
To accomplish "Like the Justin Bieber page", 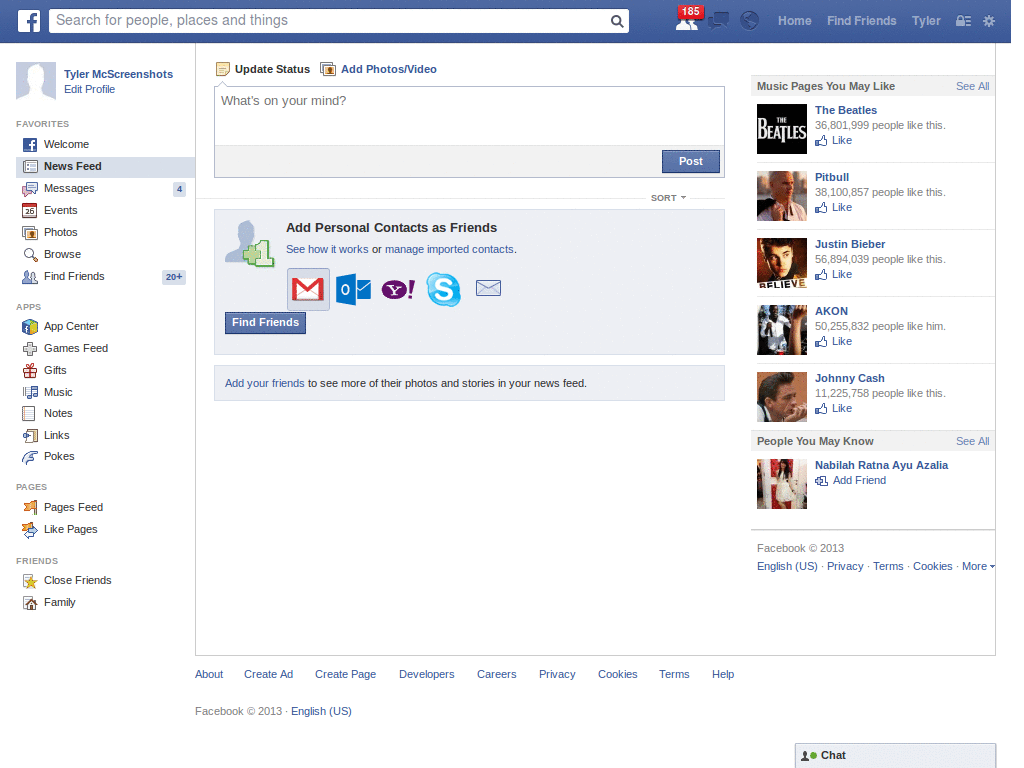I will 833,274.
